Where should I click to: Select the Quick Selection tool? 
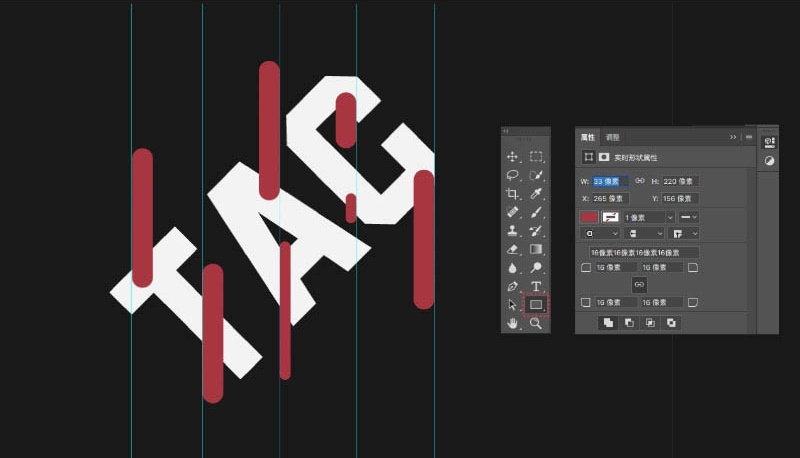tap(536, 175)
